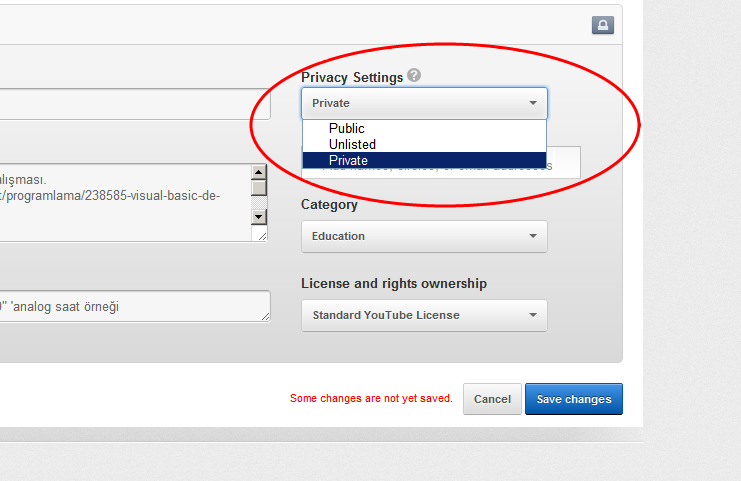Click the padlock icon at top right
The width and height of the screenshot is (741, 481).
(602, 25)
